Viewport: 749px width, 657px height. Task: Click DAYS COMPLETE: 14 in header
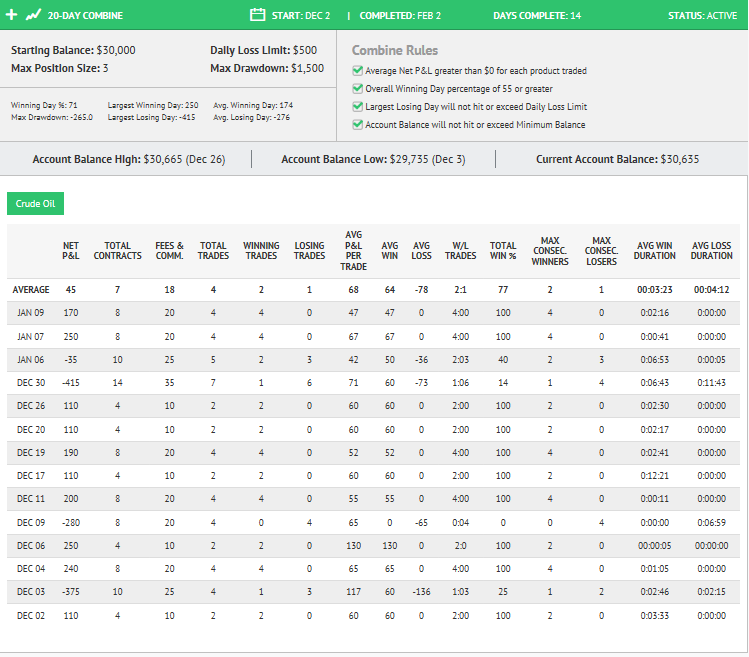pos(537,15)
